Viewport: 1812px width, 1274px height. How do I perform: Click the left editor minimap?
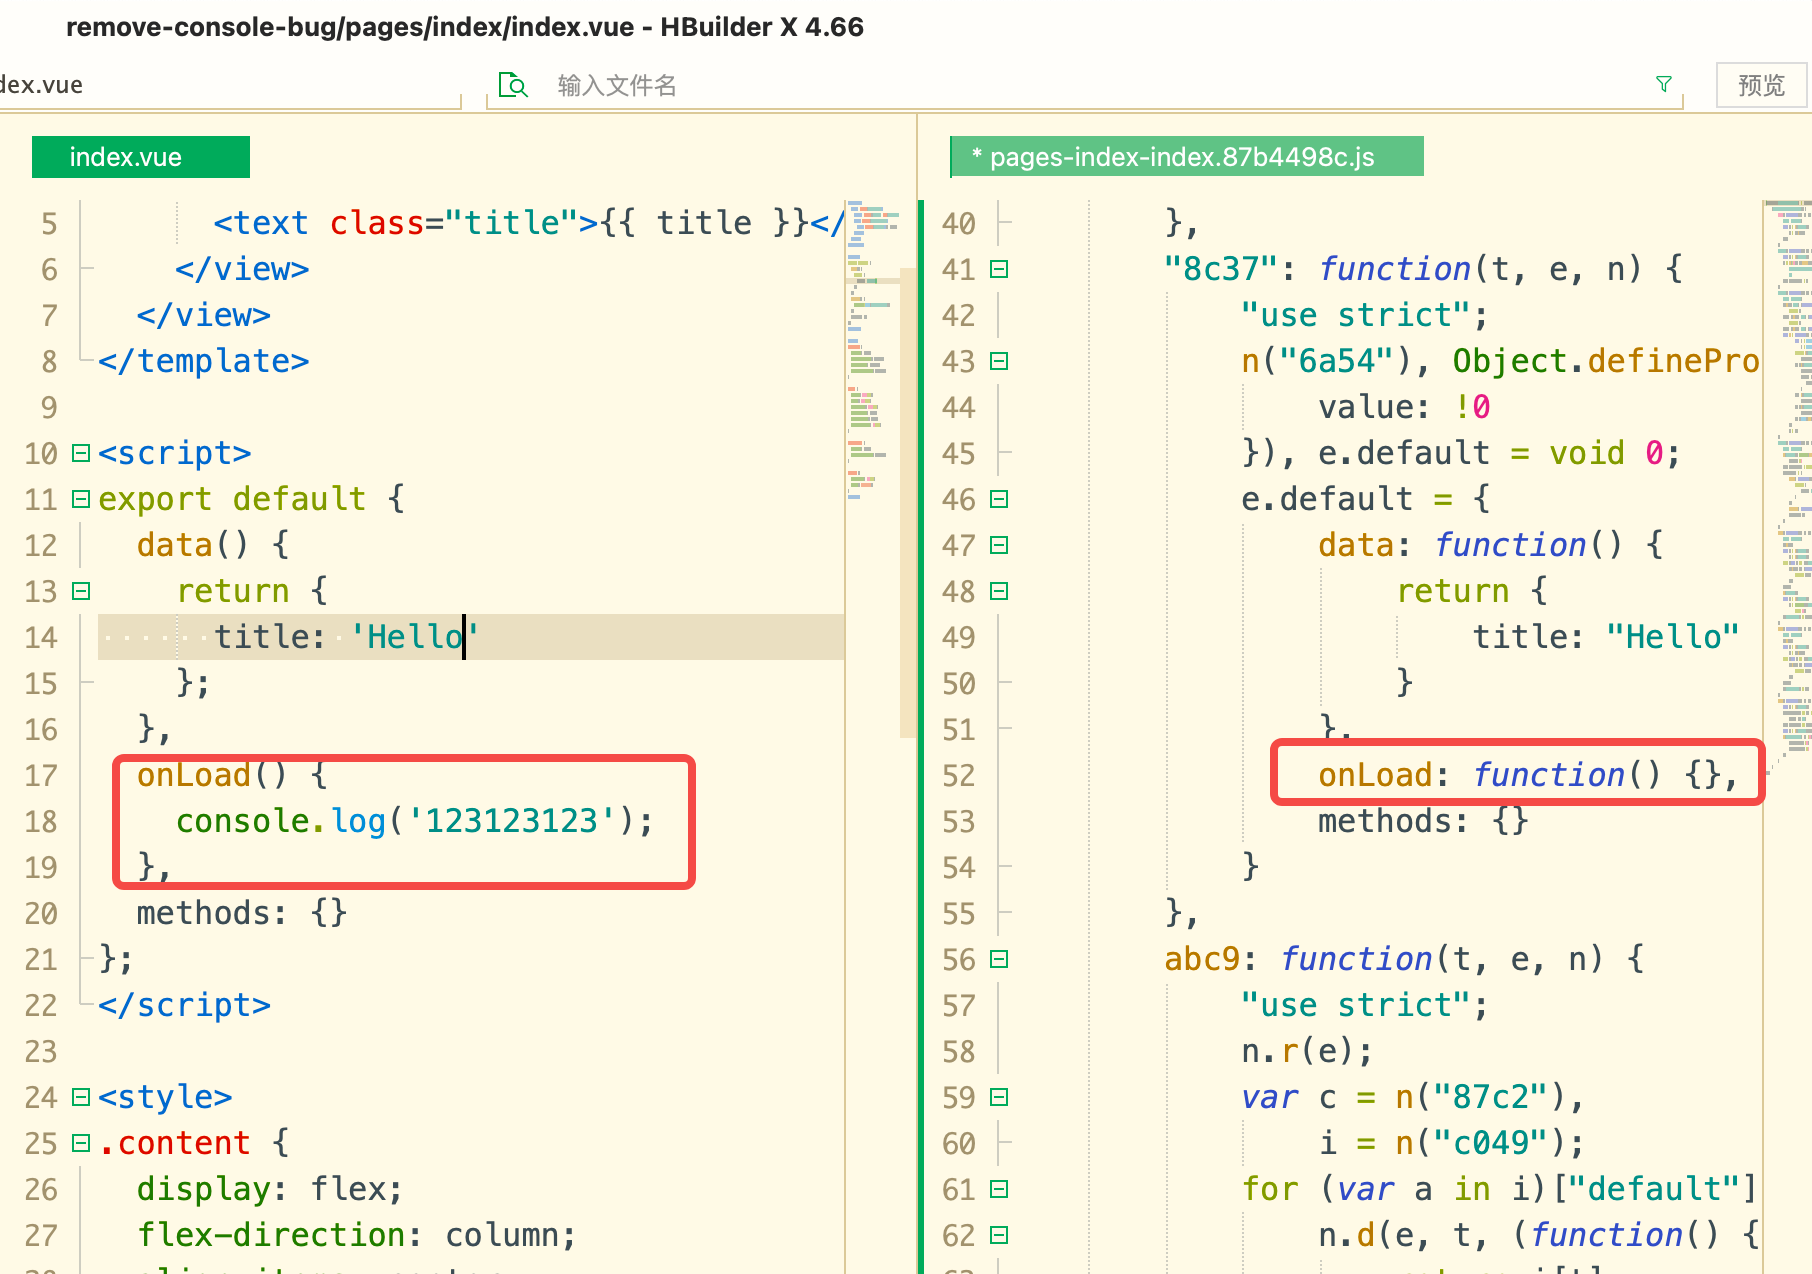(872, 350)
